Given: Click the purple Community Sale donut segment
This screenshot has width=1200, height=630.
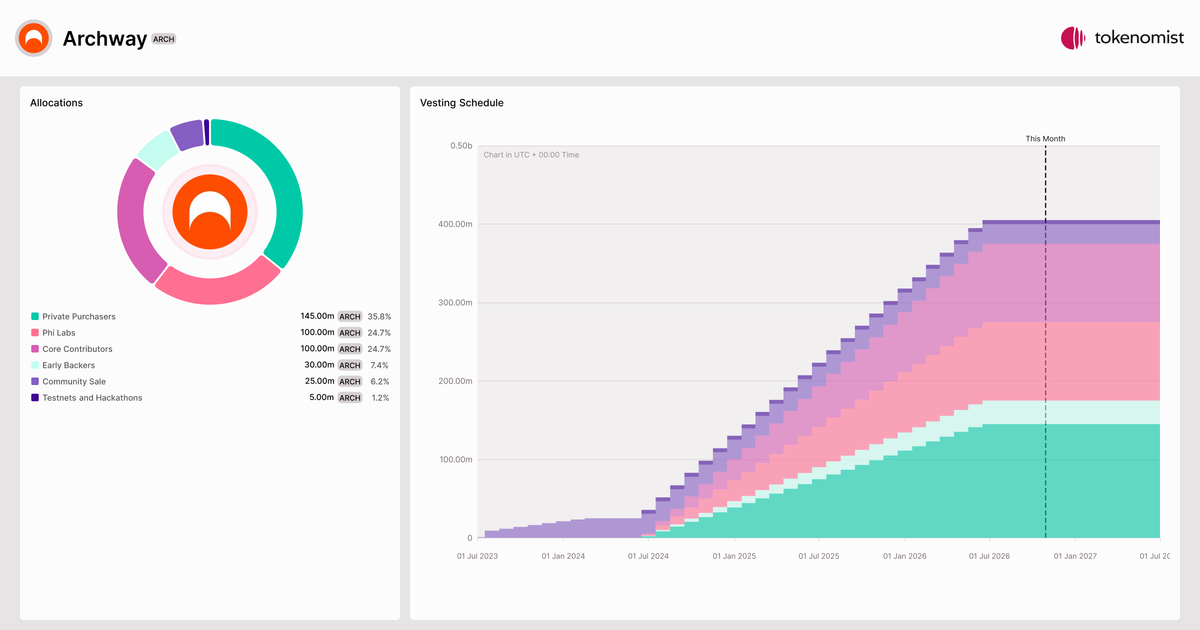Looking at the screenshot, I should (186, 134).
